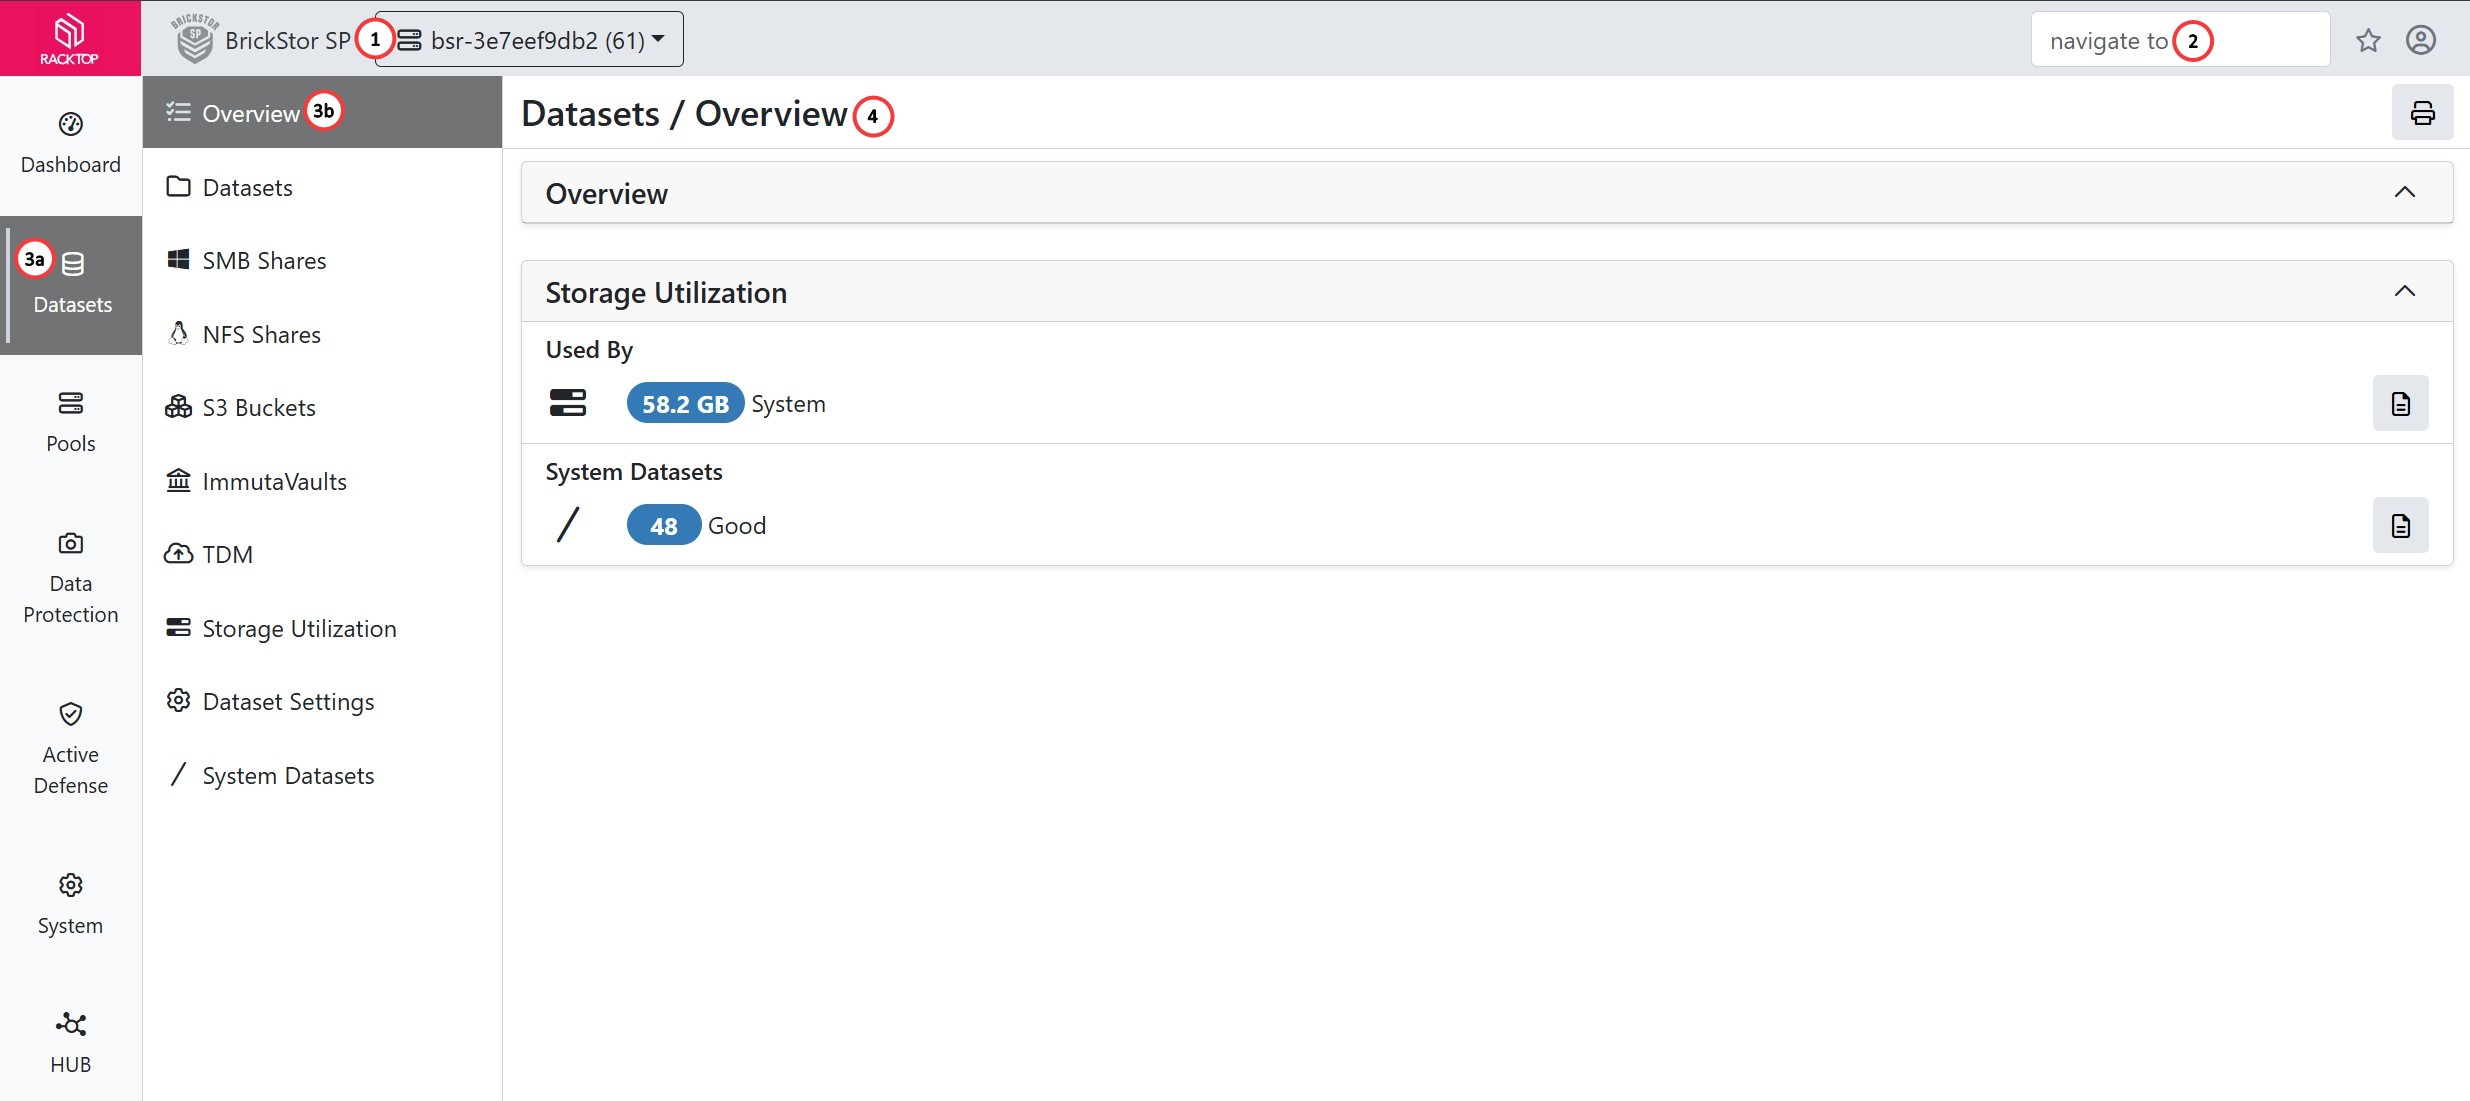Image resolution: width=2470 pixels, height=1101 pixels.
Task: Open Active Defense sidebar section
Action: [70, 749]
